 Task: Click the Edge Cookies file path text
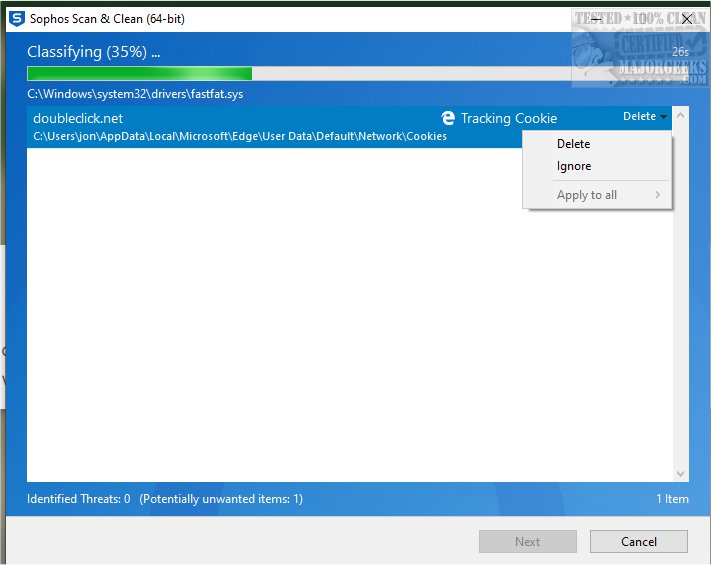point(240,136)
